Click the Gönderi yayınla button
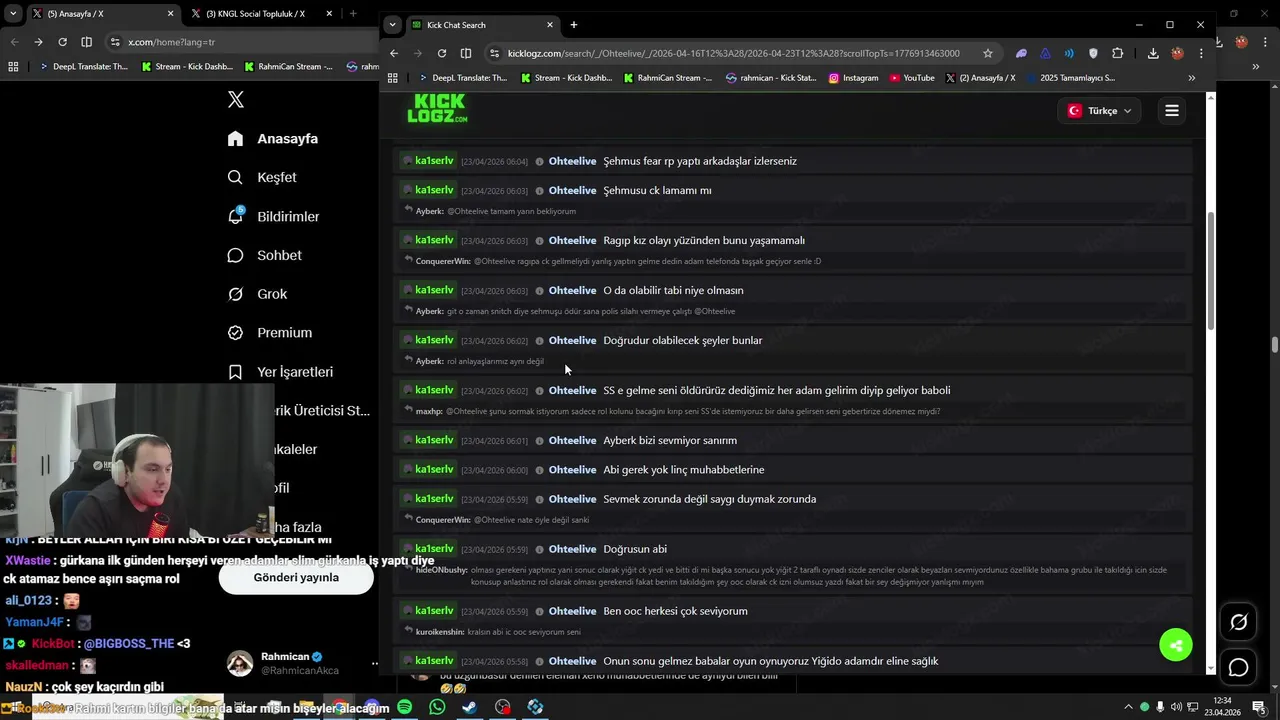The width and height of the screenshot is (1280, 720). coord(296,577)
